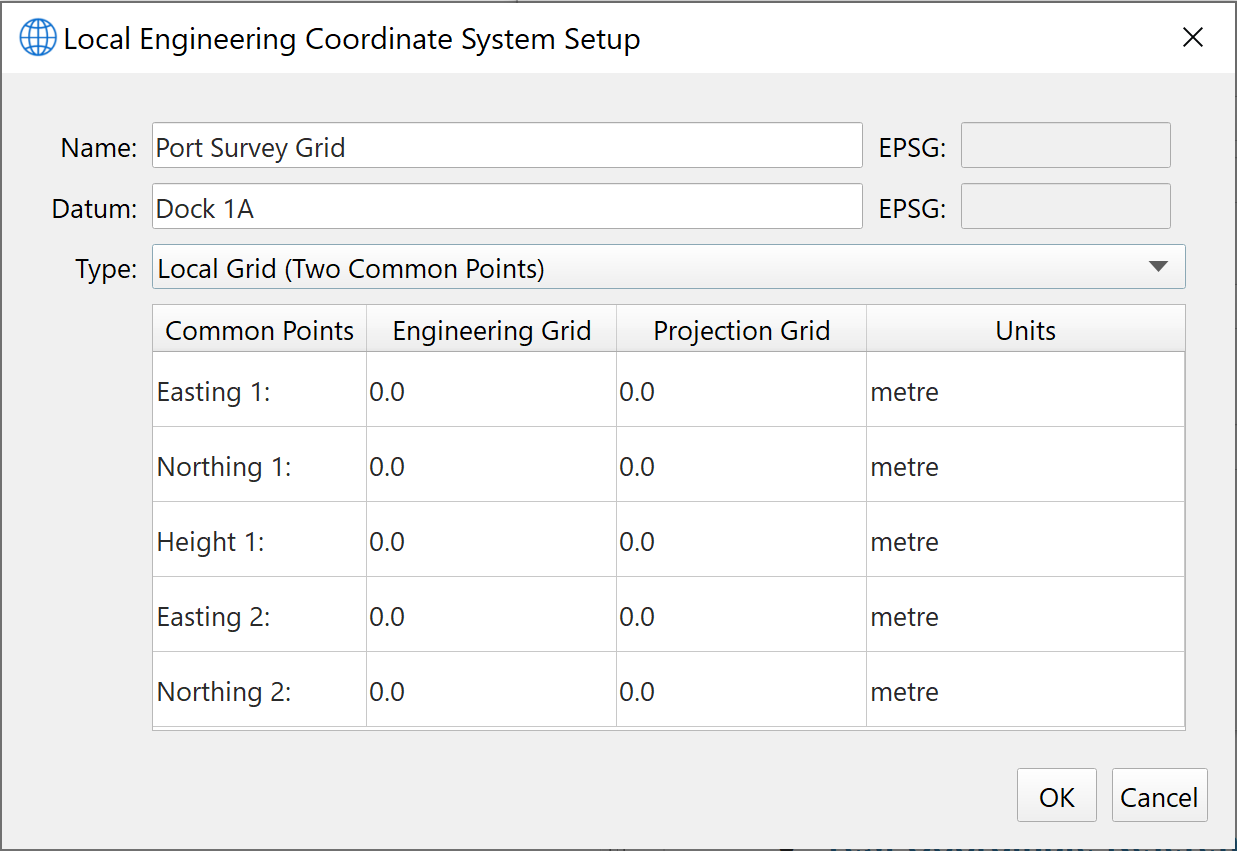Select Engineering Grid cell for Northing 2
This screenshot has height=851, width=1237.
coord(491,691)
